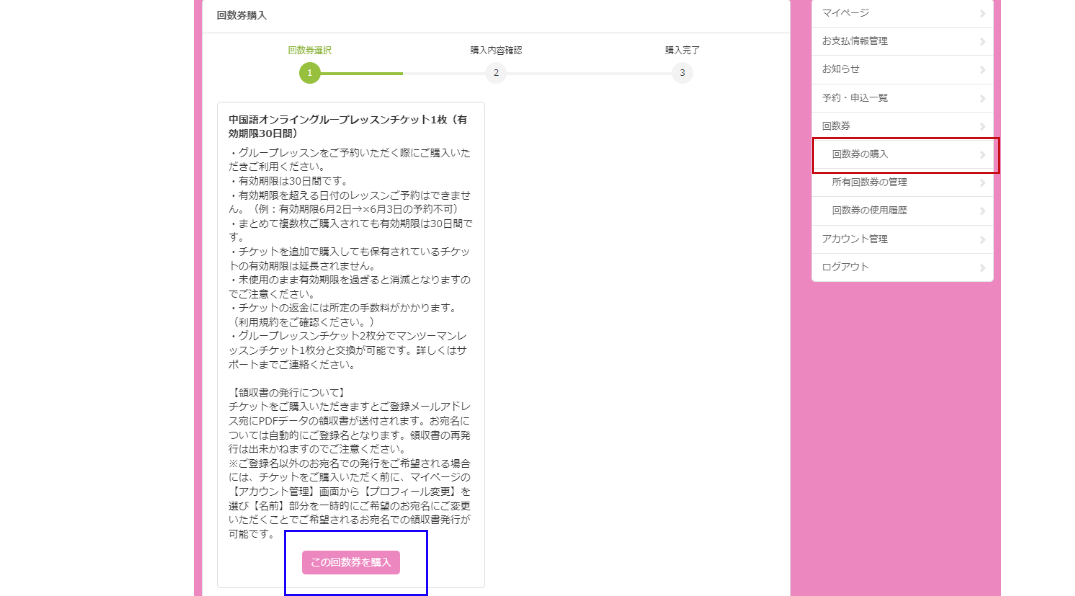Click the green progress bar segment
The image size is (1075, 596).
[362, 73]
